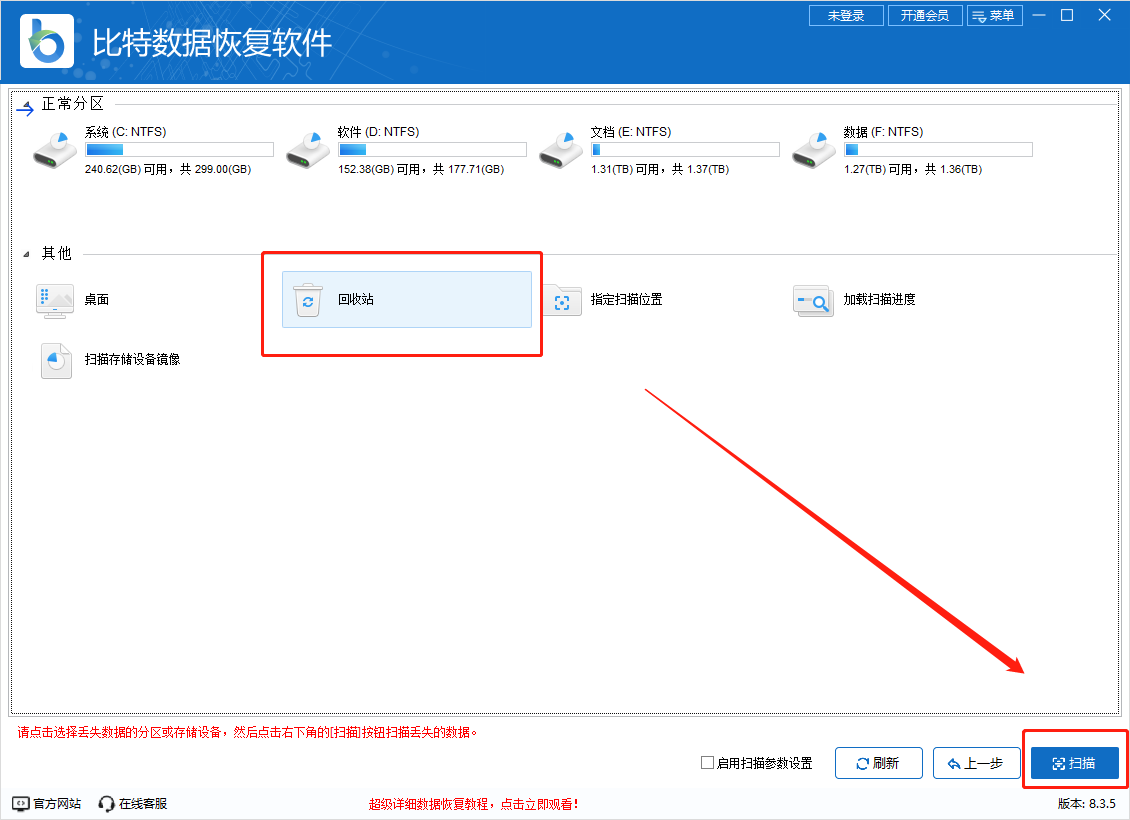Maximize the application window
This screenshot has height=820, width=1130.
(1067, 15)
